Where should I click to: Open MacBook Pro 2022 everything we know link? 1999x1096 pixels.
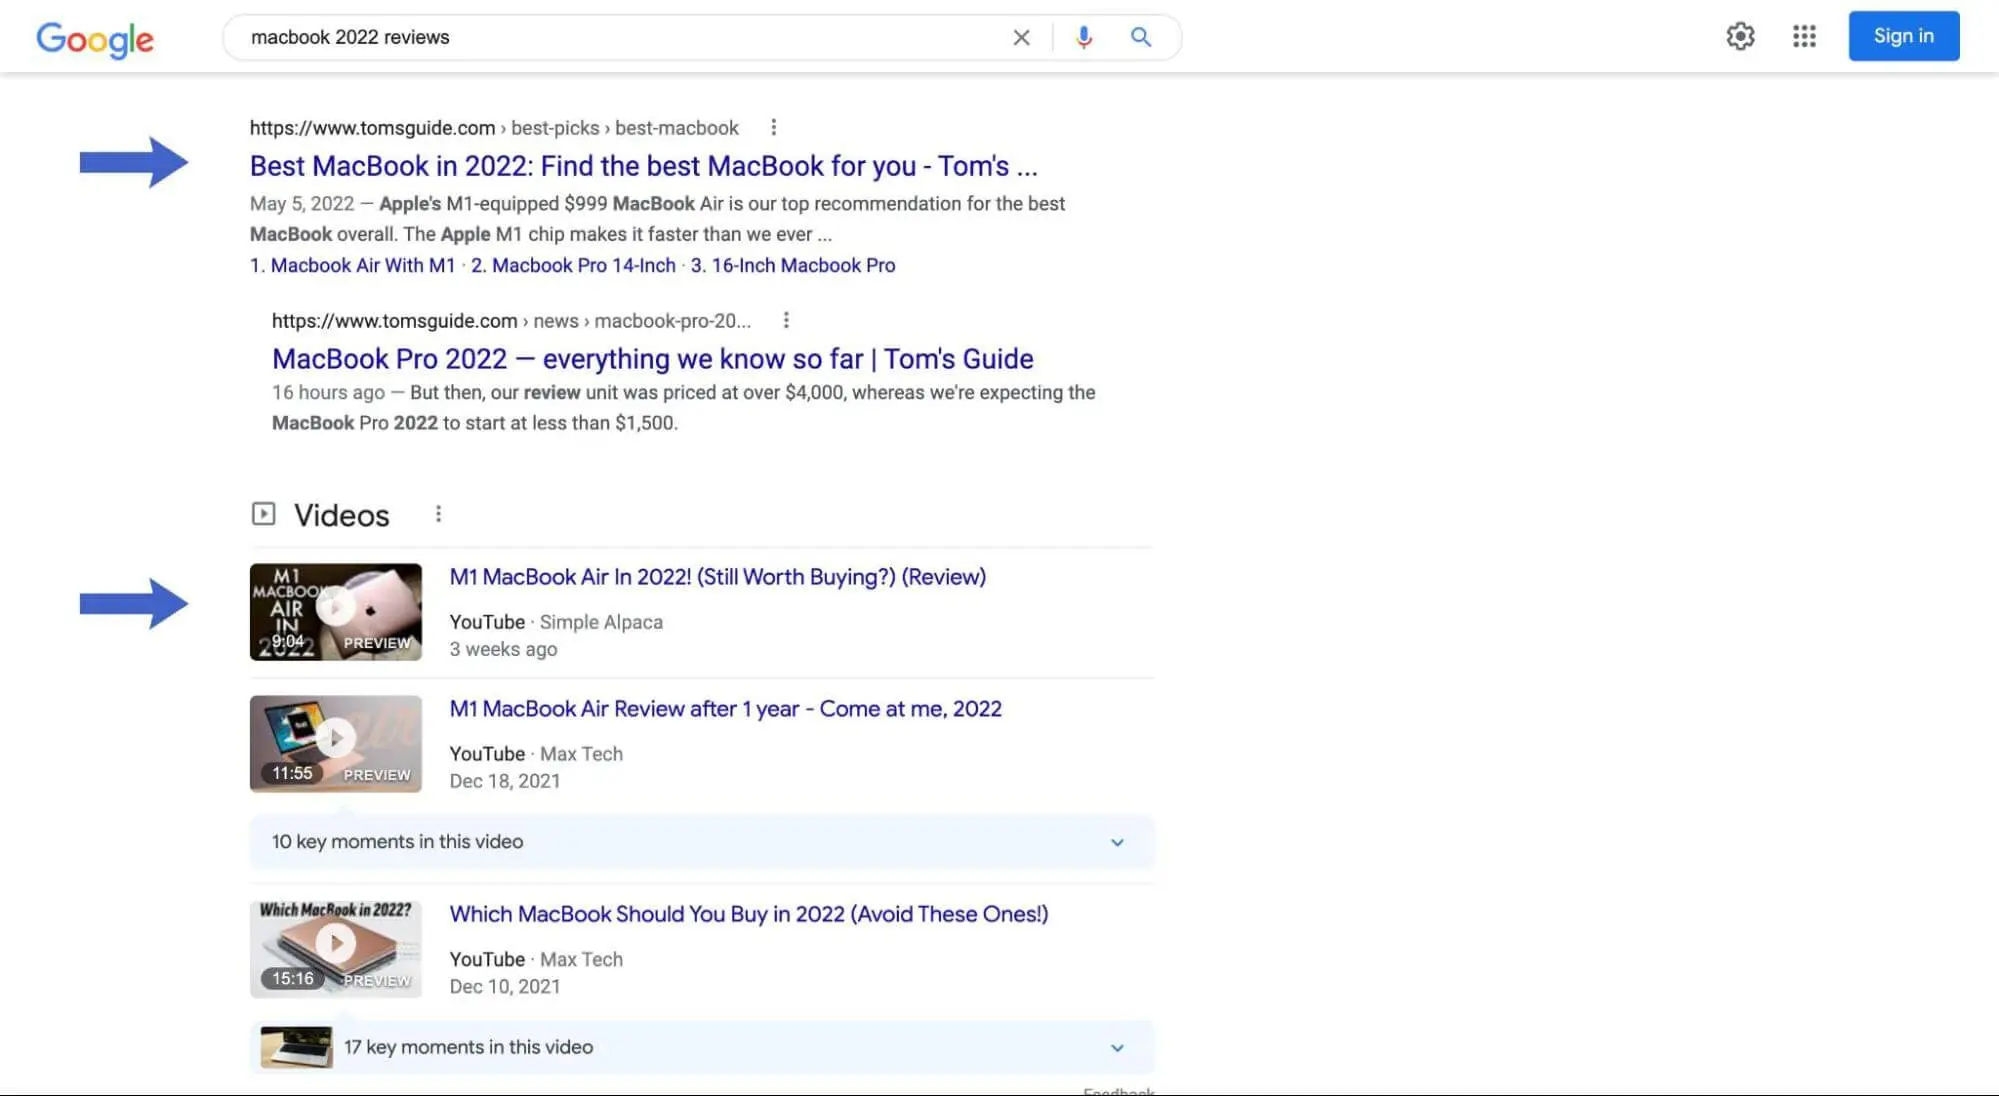(x=652, y=359)
